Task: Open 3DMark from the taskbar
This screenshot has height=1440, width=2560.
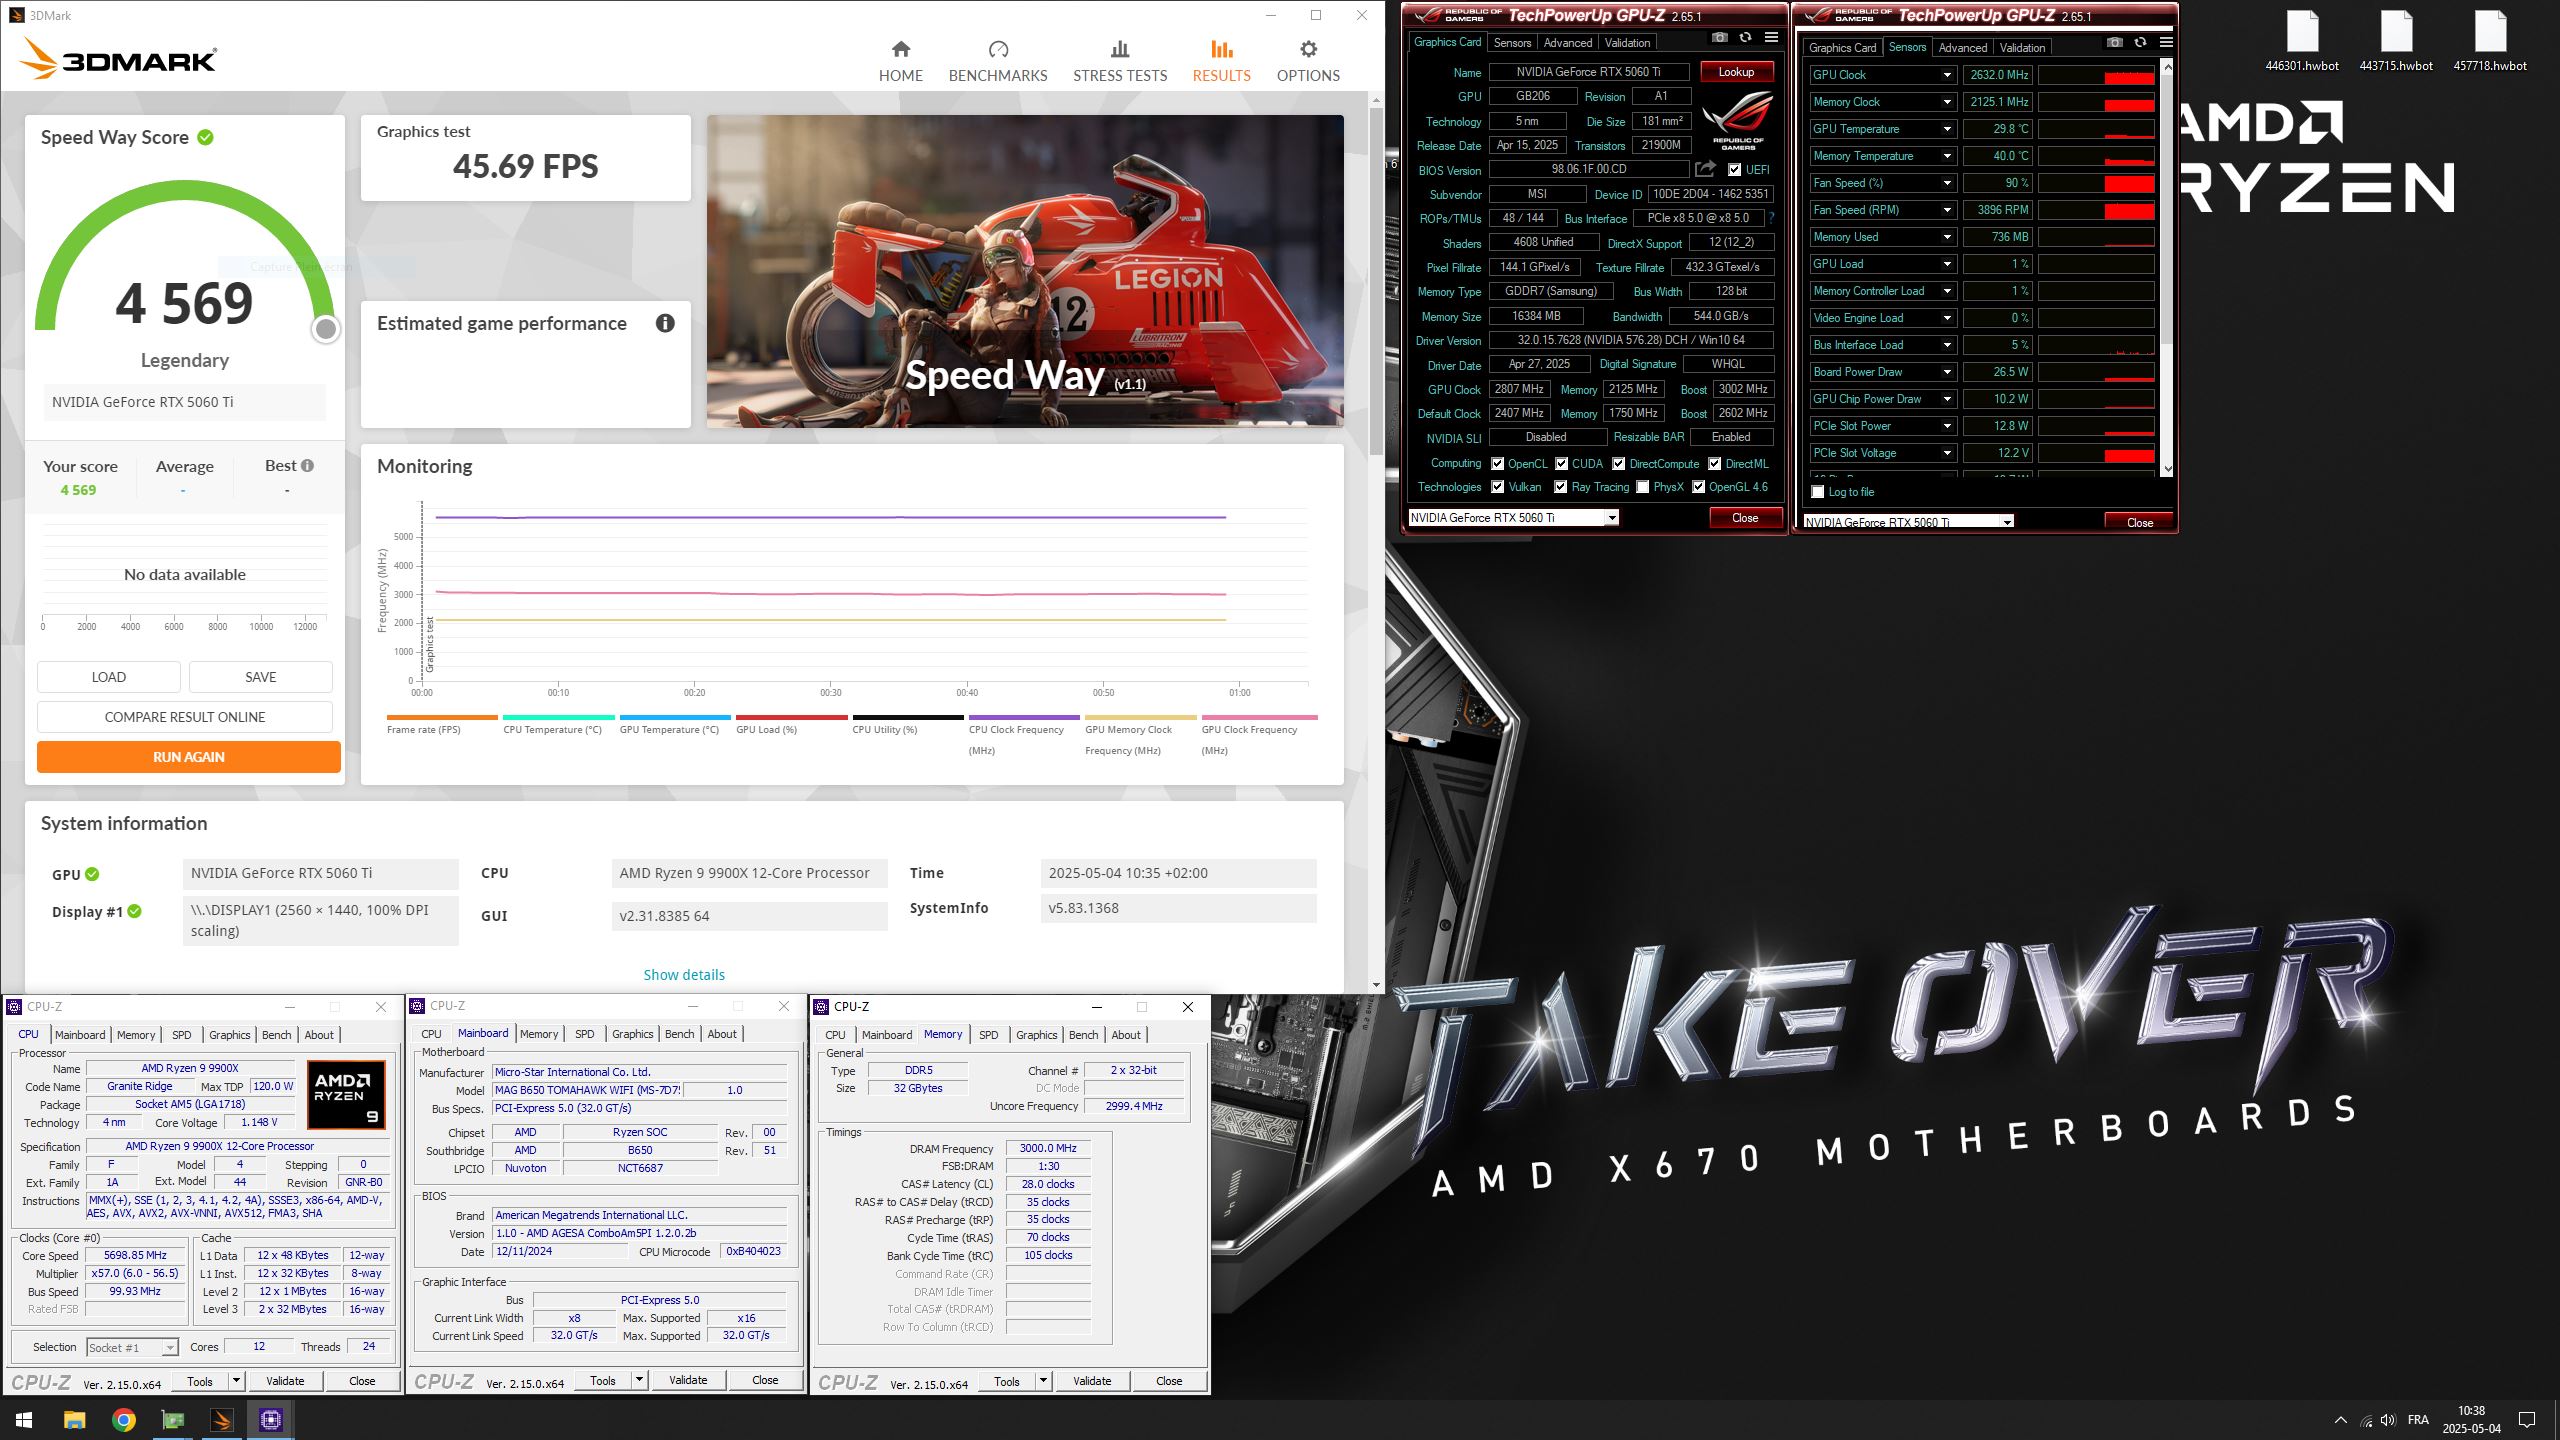Action: [x=222, y=1420]
